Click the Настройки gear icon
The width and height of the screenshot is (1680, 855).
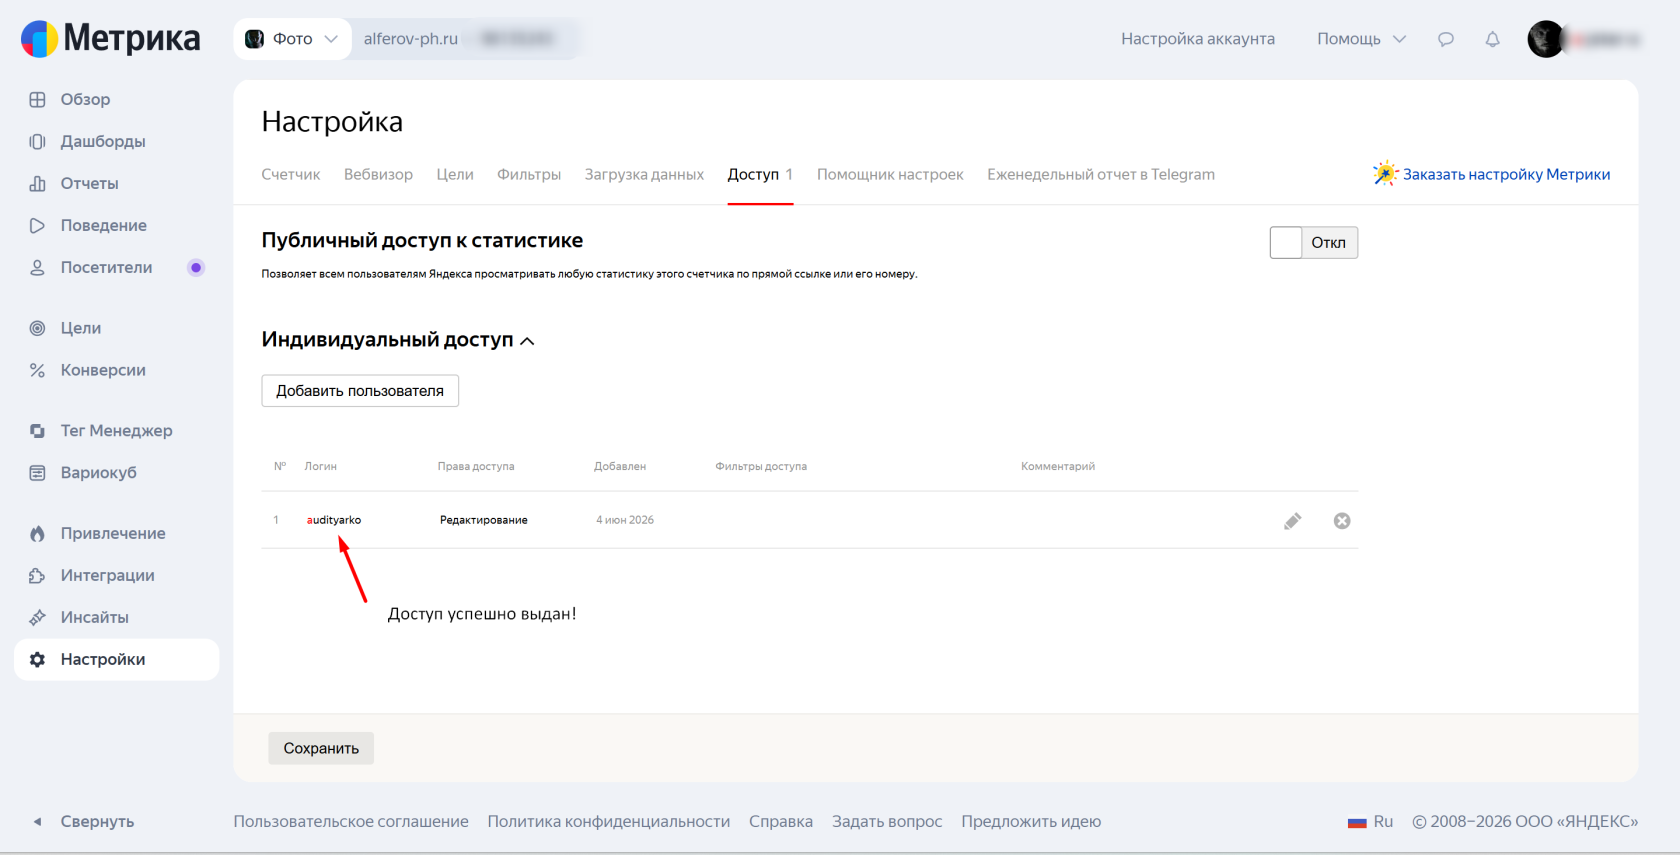[x=37, y=660]
